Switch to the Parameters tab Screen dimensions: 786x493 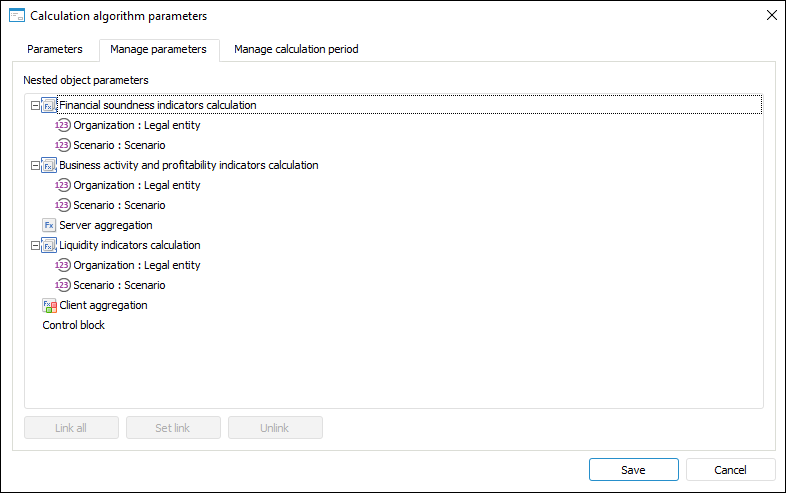click(x=55, y=49)
